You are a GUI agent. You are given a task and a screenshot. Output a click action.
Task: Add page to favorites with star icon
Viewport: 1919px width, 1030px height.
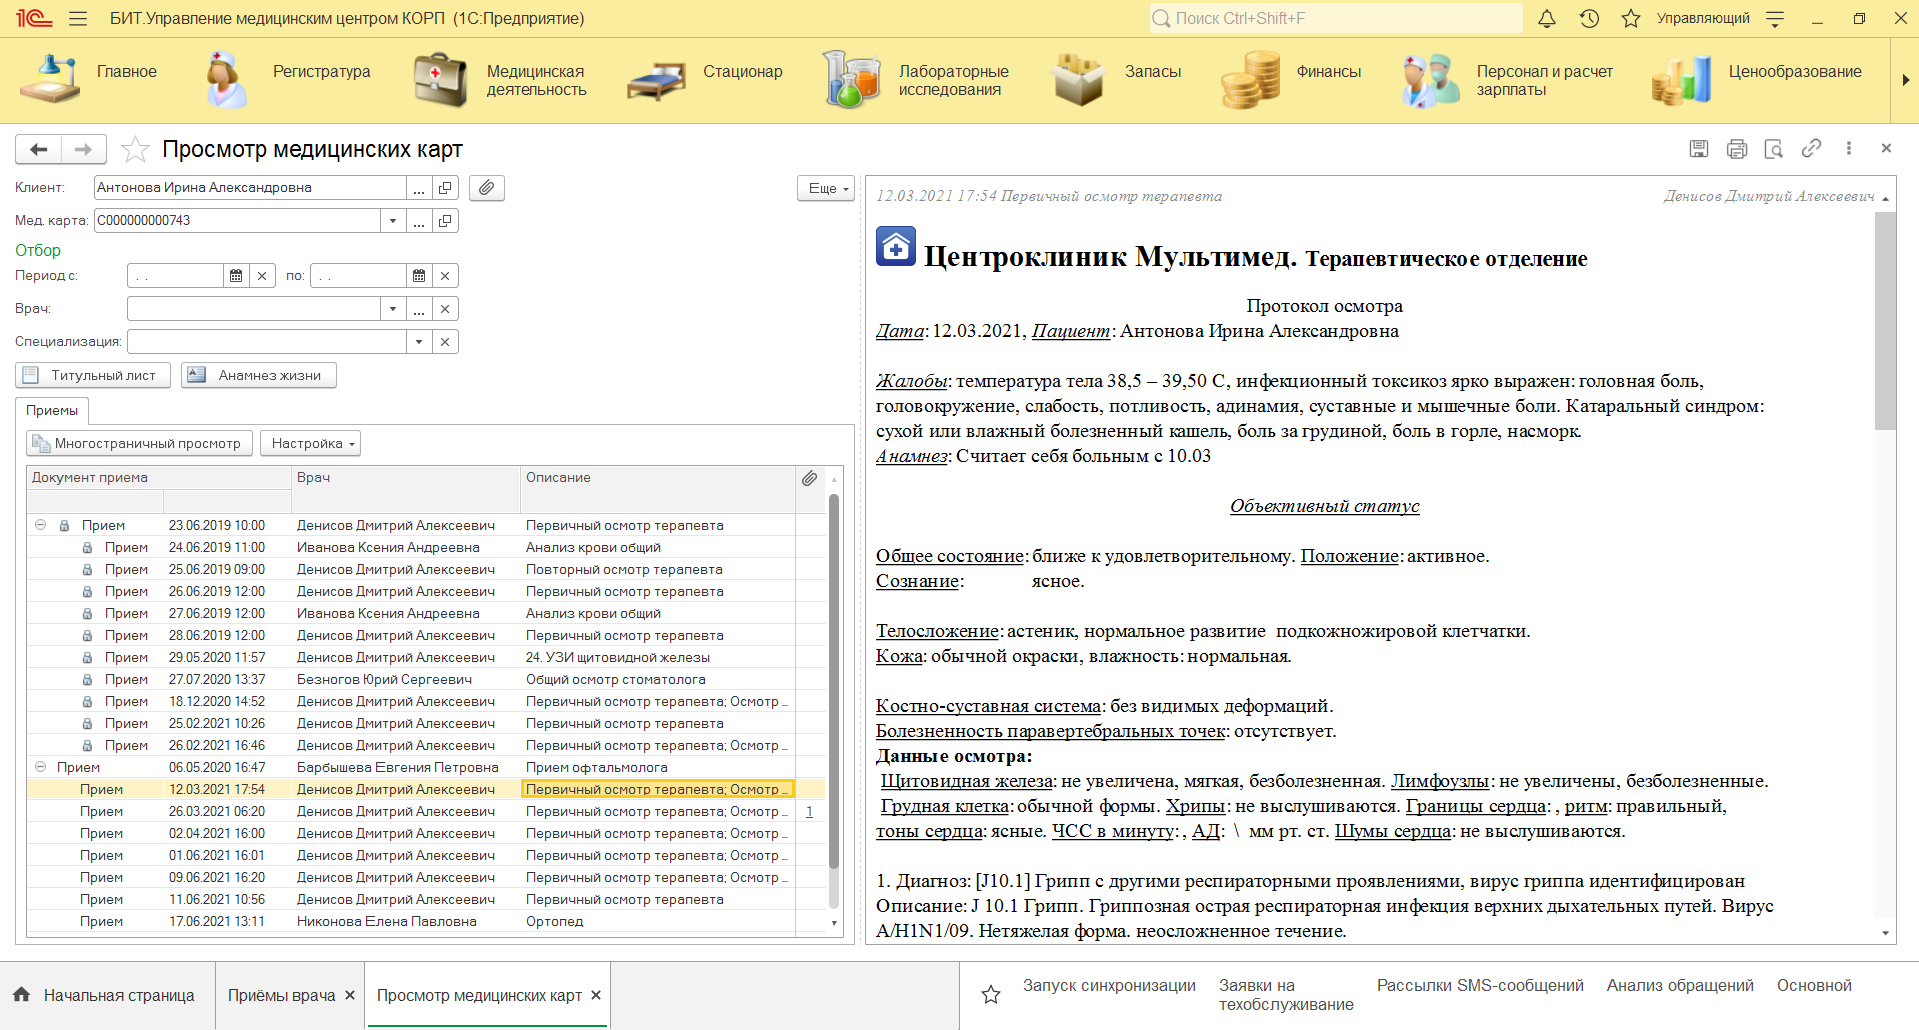coord(135,150)
